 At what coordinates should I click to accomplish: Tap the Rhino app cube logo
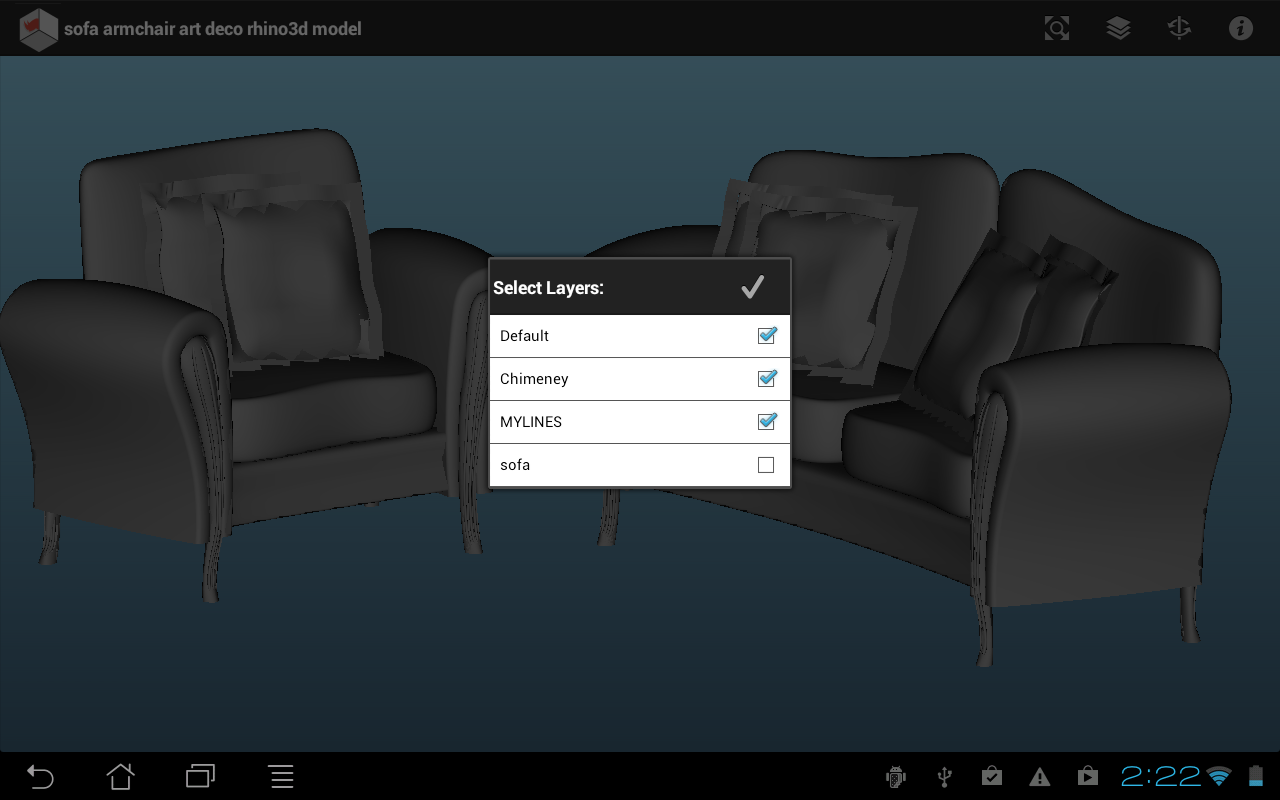click(x=39, y=29)
